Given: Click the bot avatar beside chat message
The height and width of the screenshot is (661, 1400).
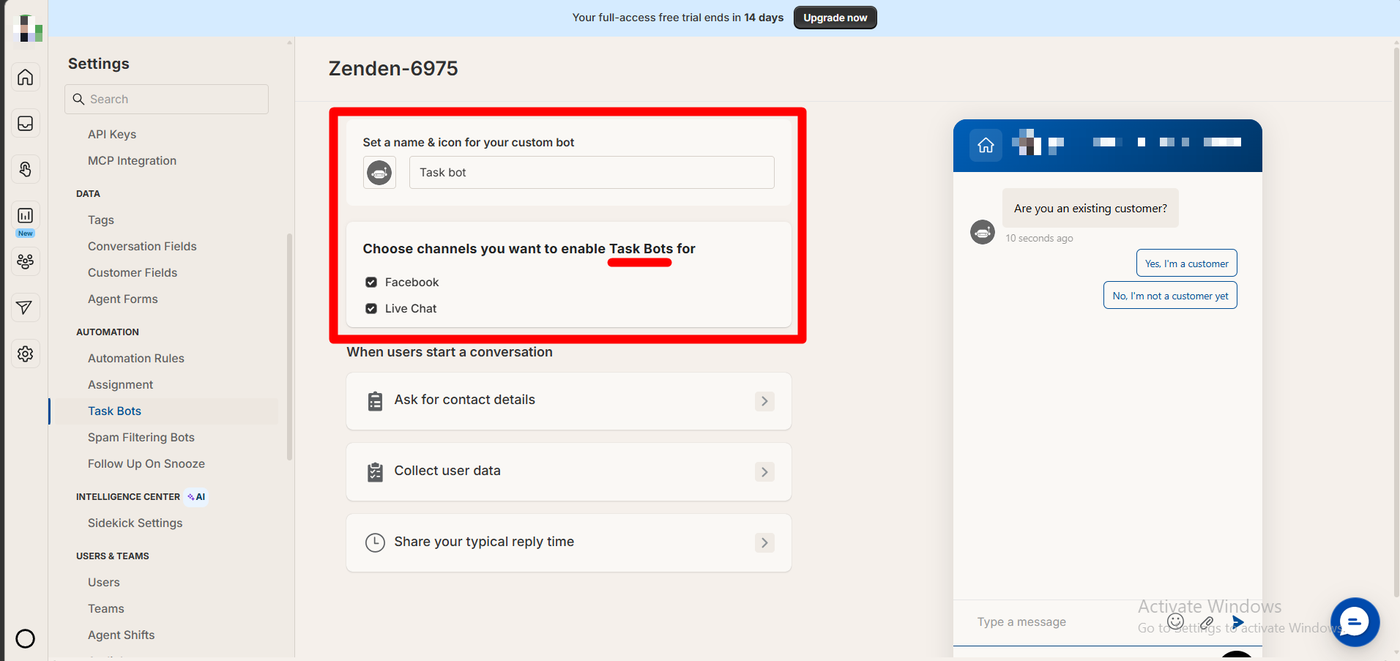Looking at the screenshot, I should coord(982,232).
